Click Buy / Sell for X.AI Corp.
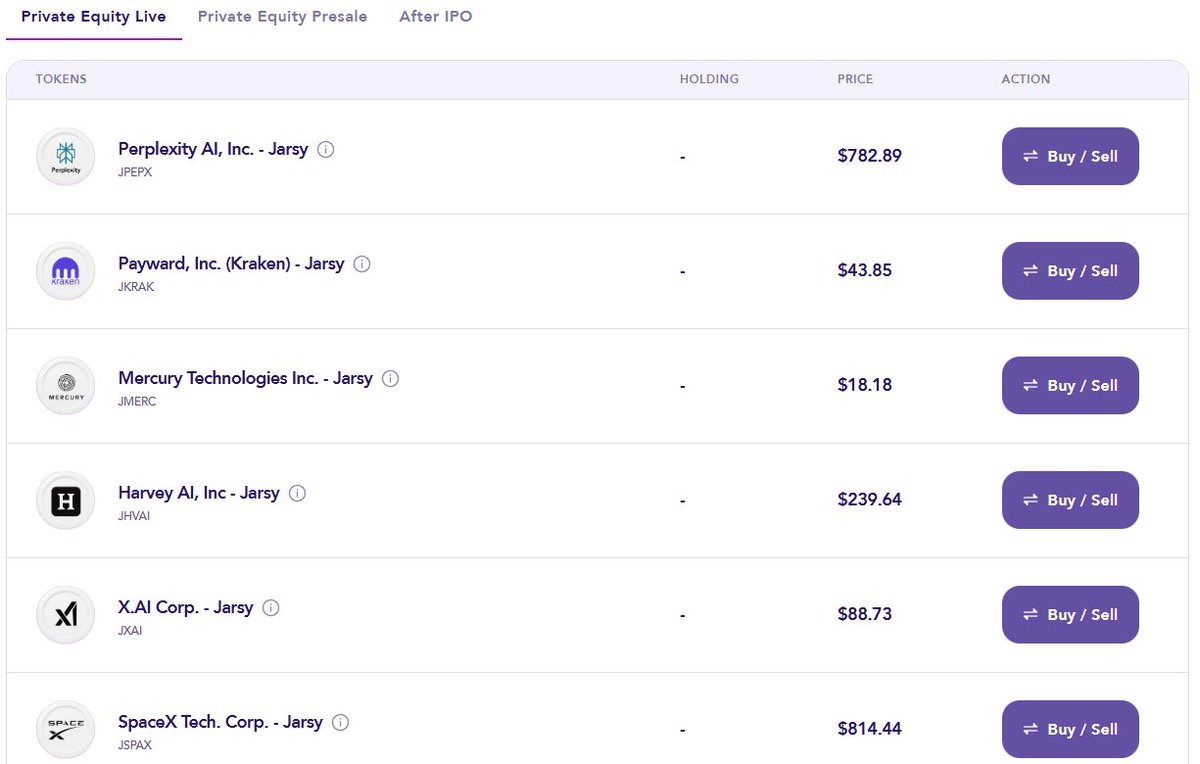This screenshot has width=1200, height=764. click(x=1070, y=615)
